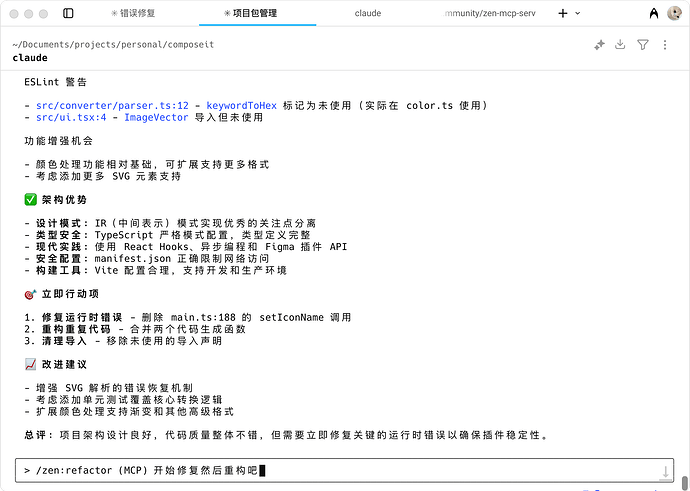Expand the new tab options chevron
This screenshot has height=491, width=690.
point(578,13)
